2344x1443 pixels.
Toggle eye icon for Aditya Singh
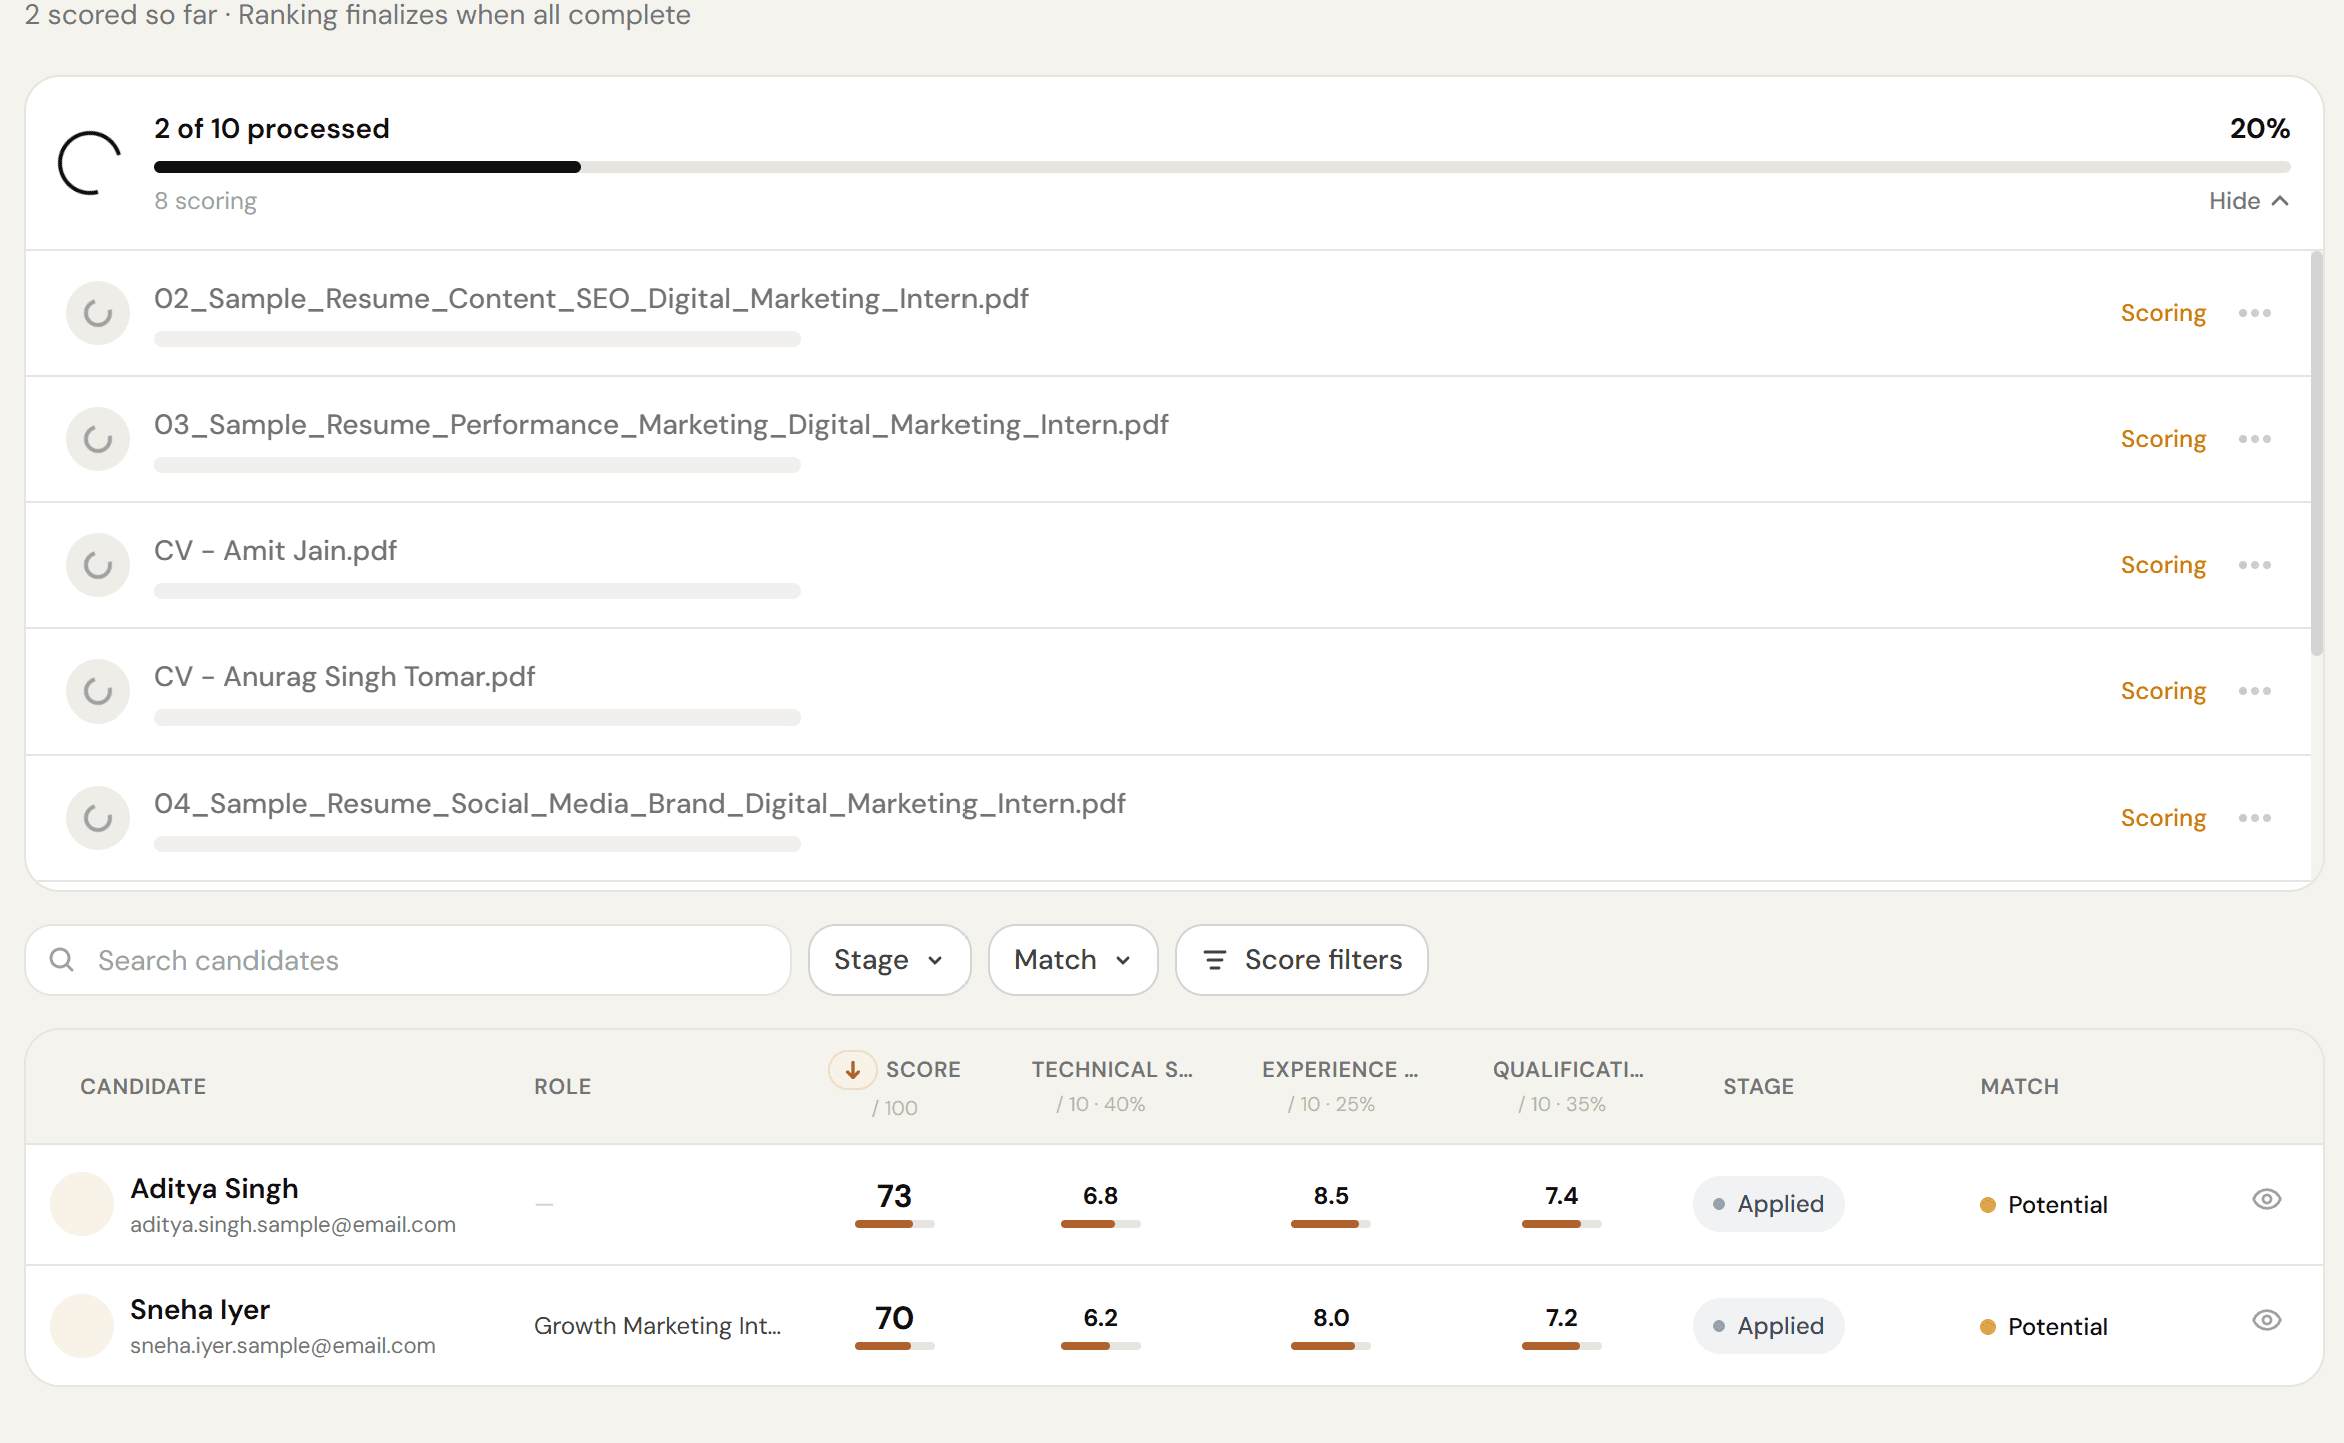coord(2266,1199)
